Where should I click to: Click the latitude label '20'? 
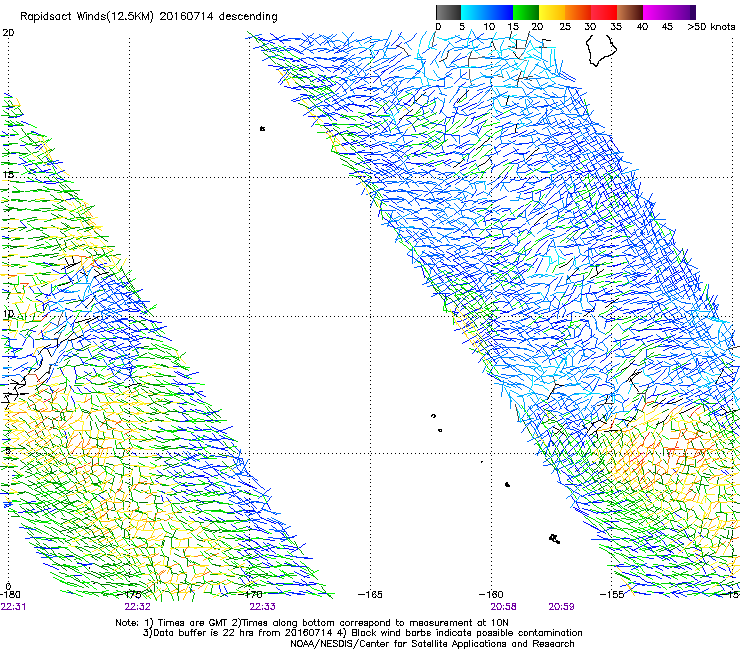[8, 33]
